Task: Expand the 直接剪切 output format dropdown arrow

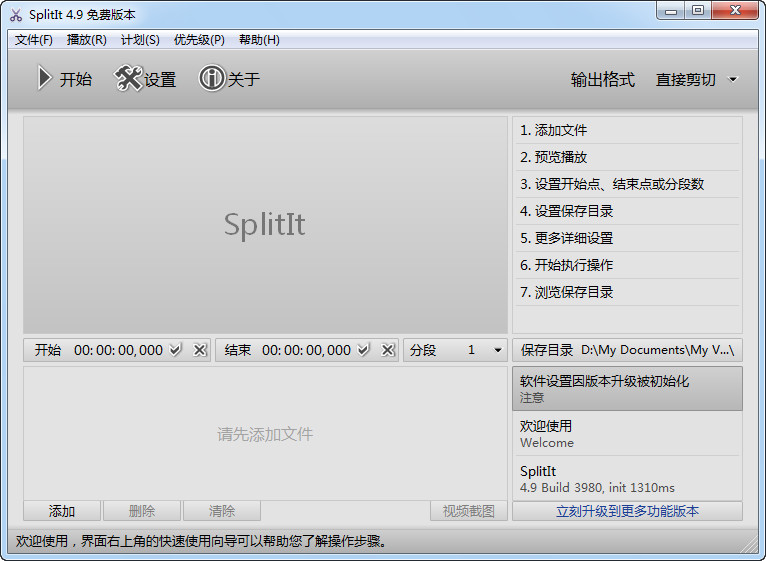Action: pyautogui.click(x=733, y=79)
